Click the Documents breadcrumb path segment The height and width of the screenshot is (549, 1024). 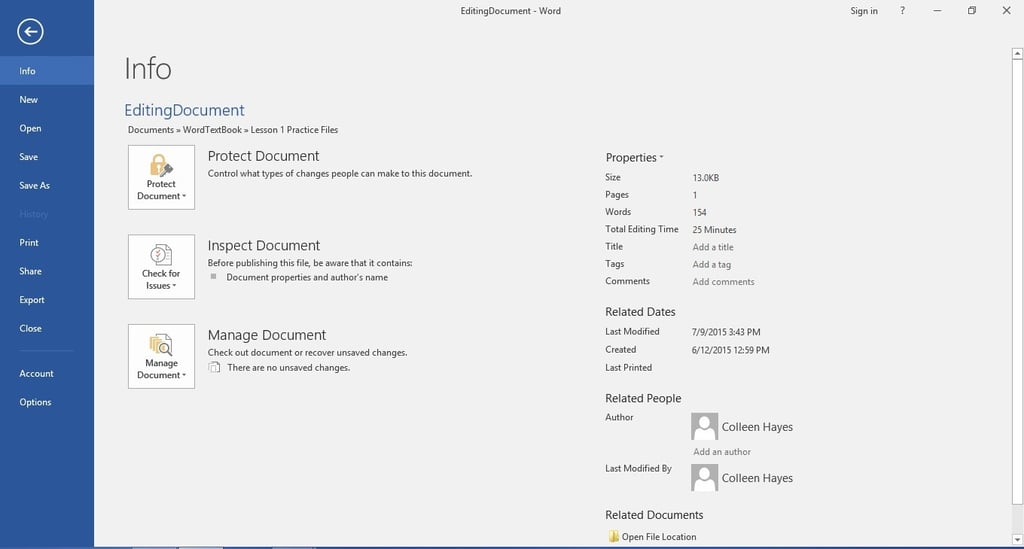pyautogui.click(x=151, y=130)
